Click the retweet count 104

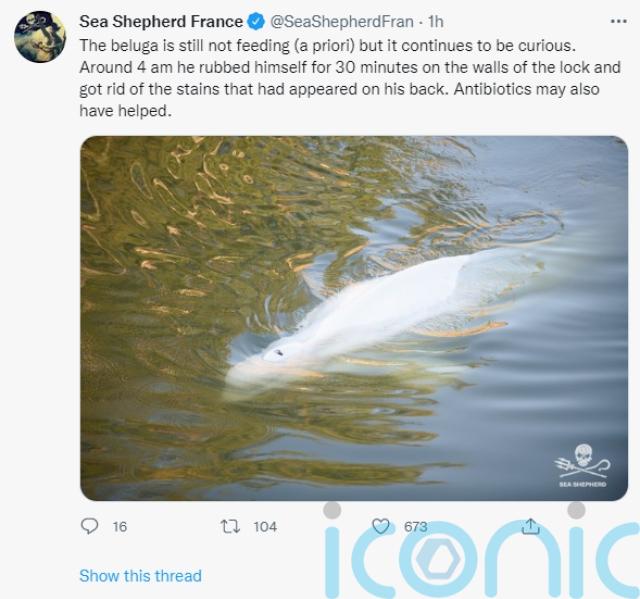point(265,526)
